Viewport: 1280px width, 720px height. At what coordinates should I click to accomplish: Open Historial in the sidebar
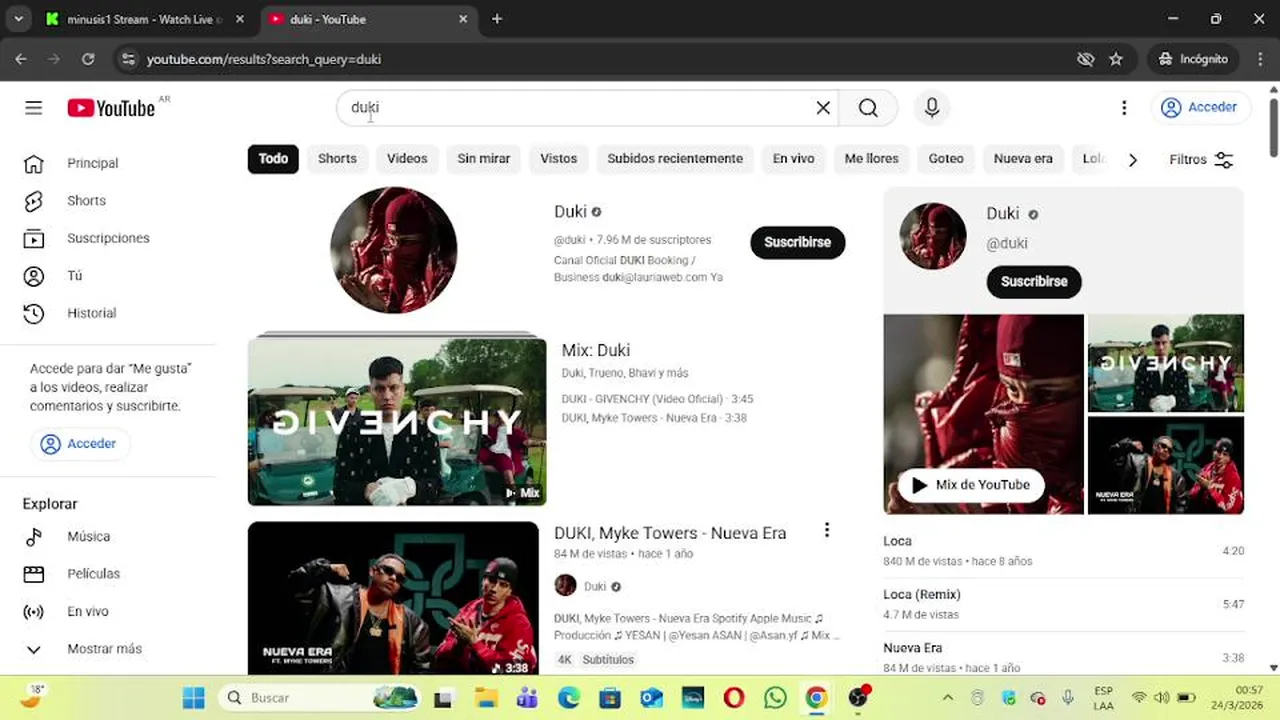91,313
